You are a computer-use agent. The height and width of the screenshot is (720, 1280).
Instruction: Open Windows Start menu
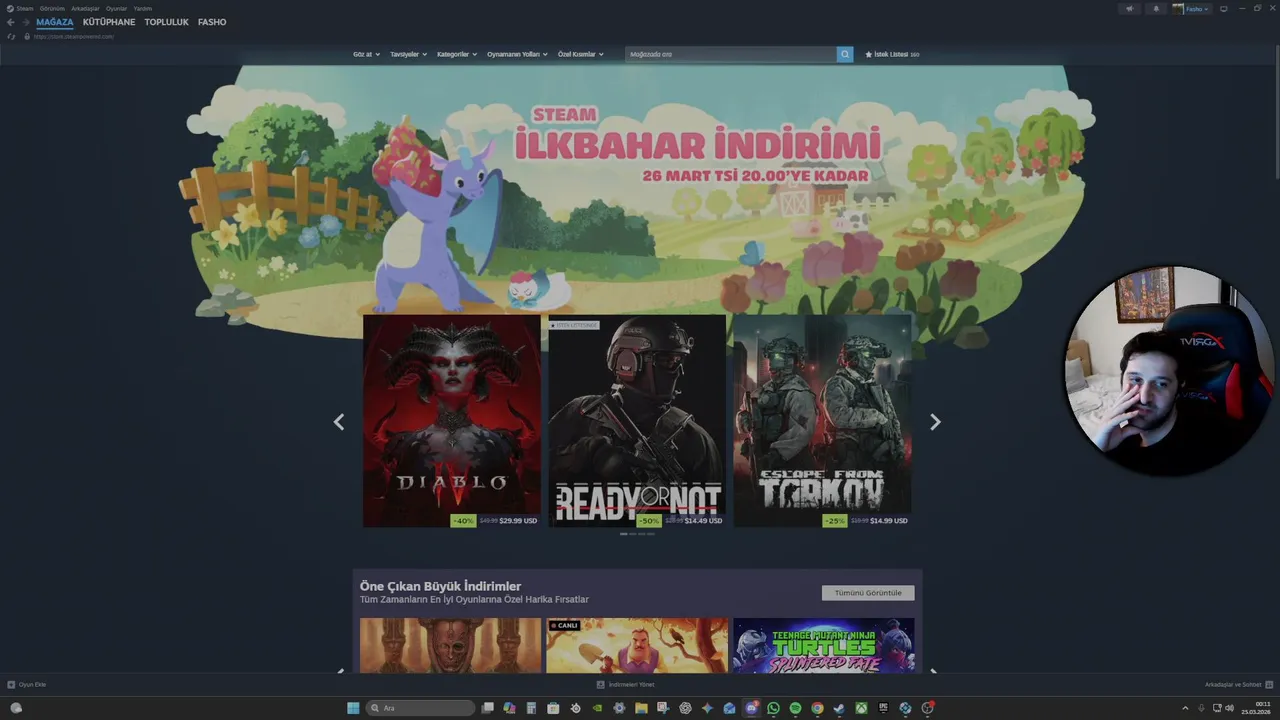(x=353, y=708)
